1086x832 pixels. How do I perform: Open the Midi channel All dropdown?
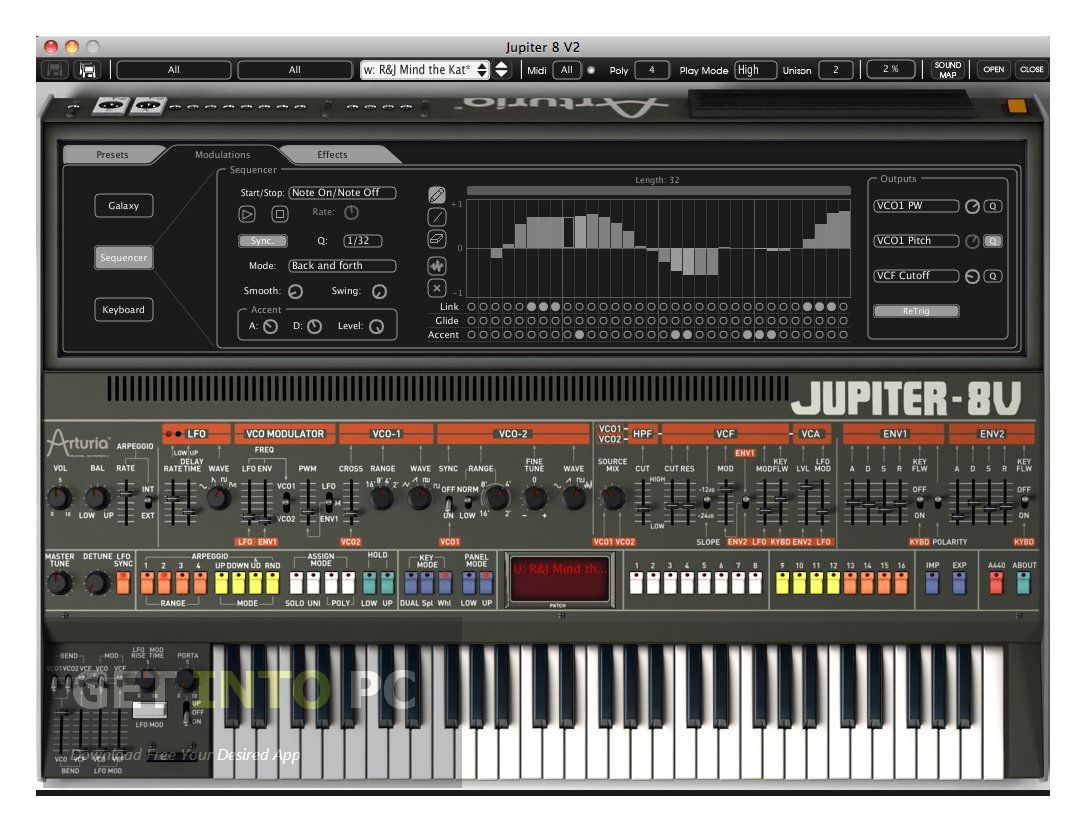point(567,70)
